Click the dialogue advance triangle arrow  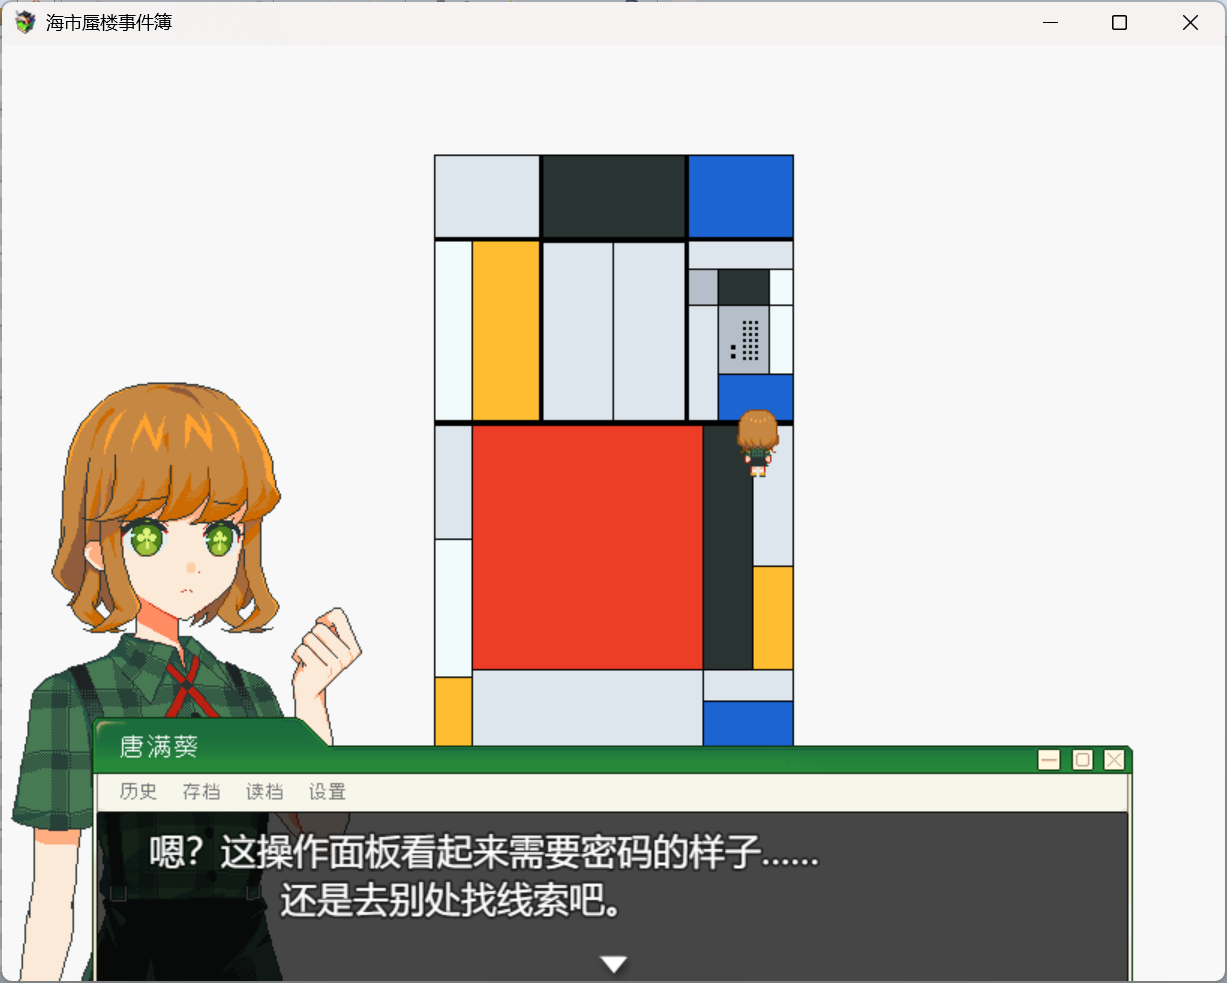613,964
